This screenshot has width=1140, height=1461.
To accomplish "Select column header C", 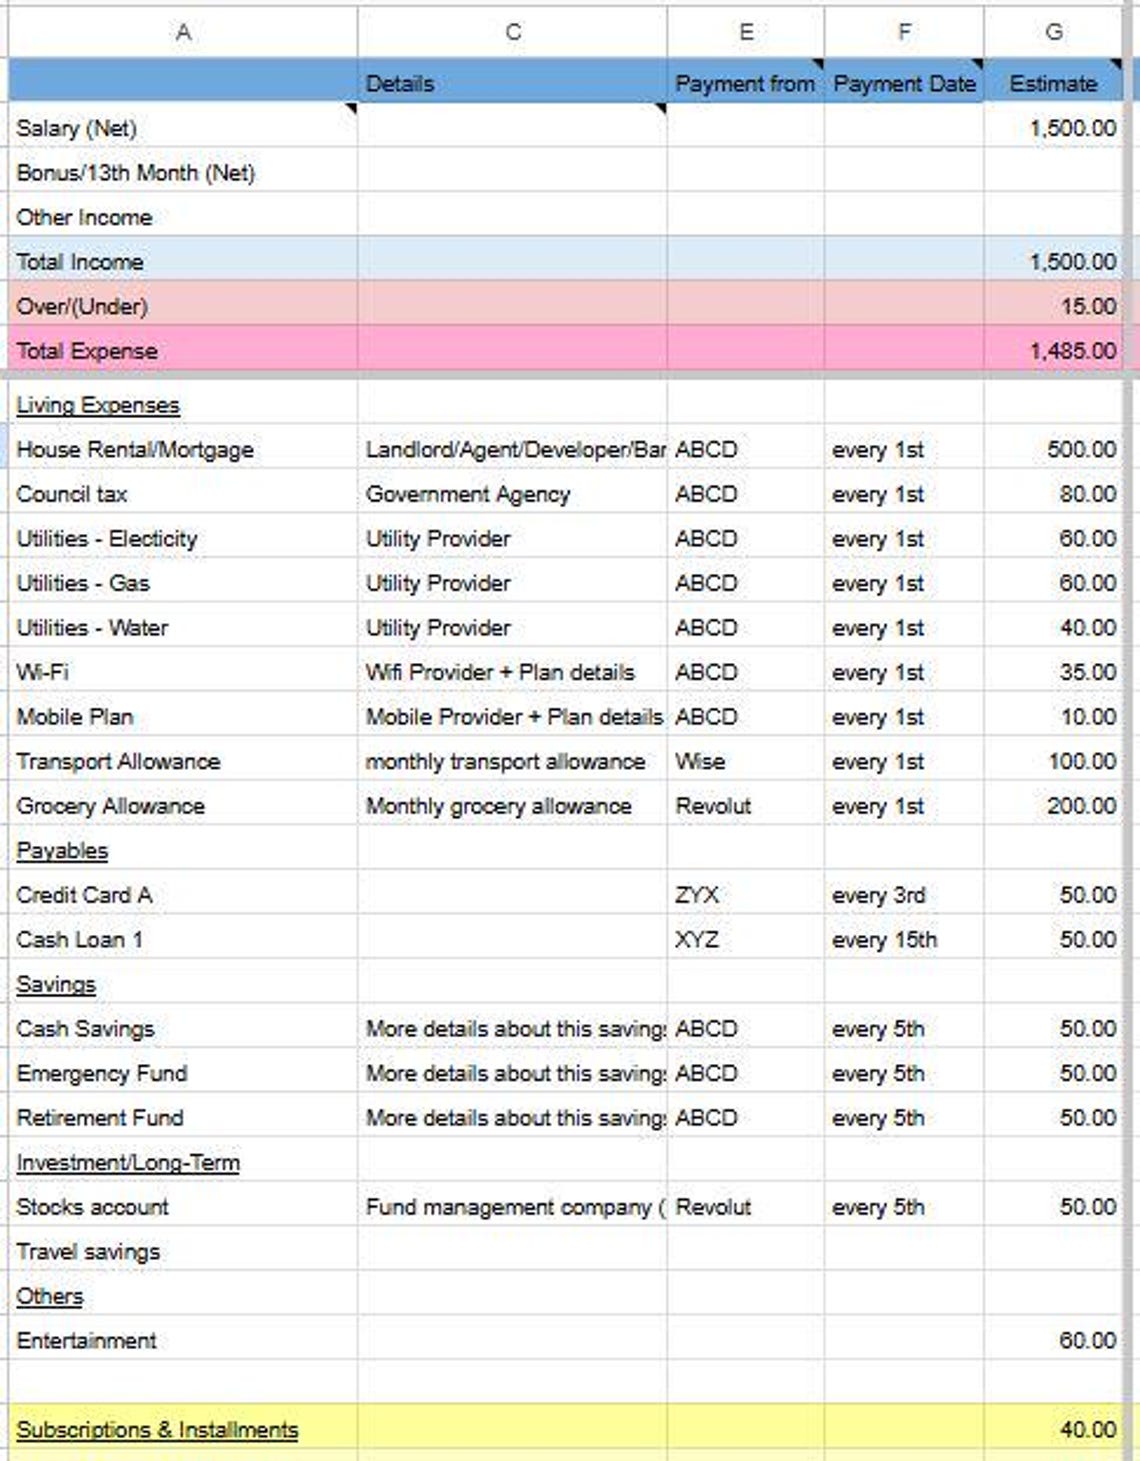I will [512, 32].
